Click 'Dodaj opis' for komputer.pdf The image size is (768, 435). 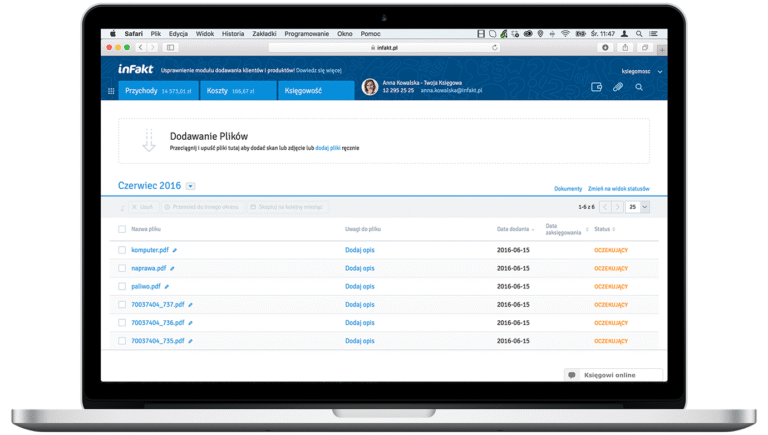pyautogui.click(x=359, y=250)
